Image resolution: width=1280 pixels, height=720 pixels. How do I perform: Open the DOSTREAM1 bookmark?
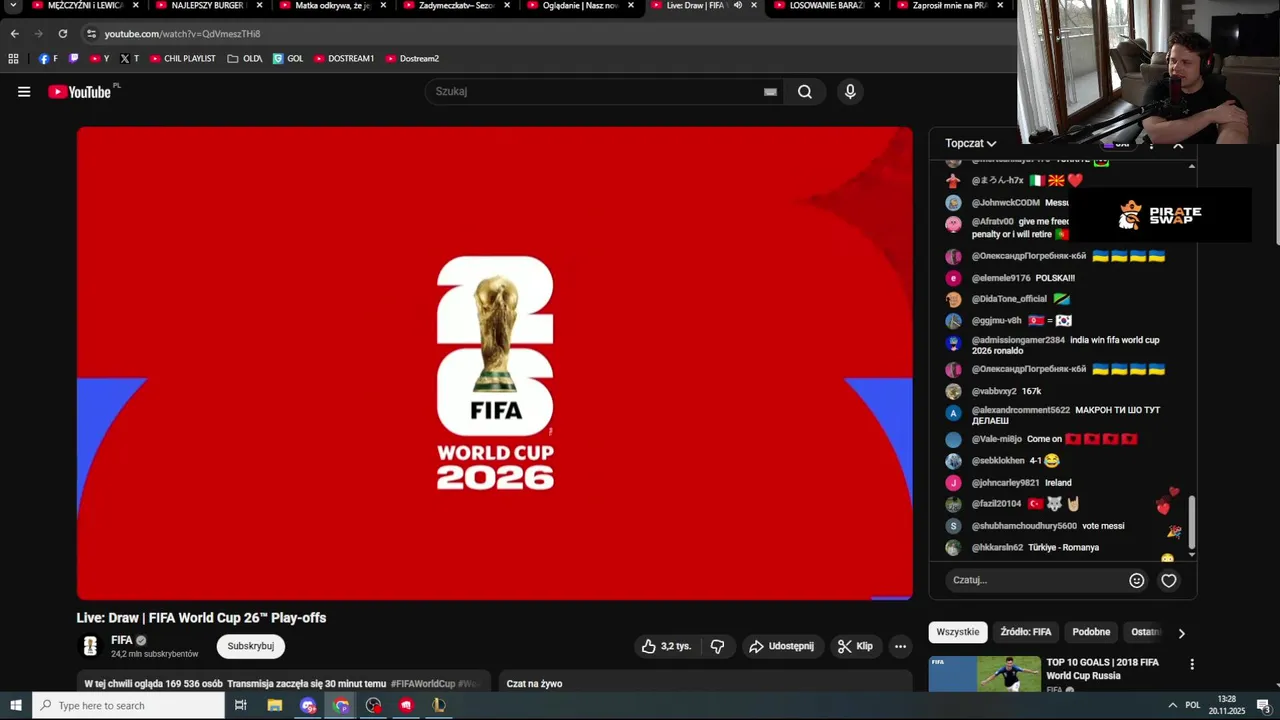tap(343, 59)
